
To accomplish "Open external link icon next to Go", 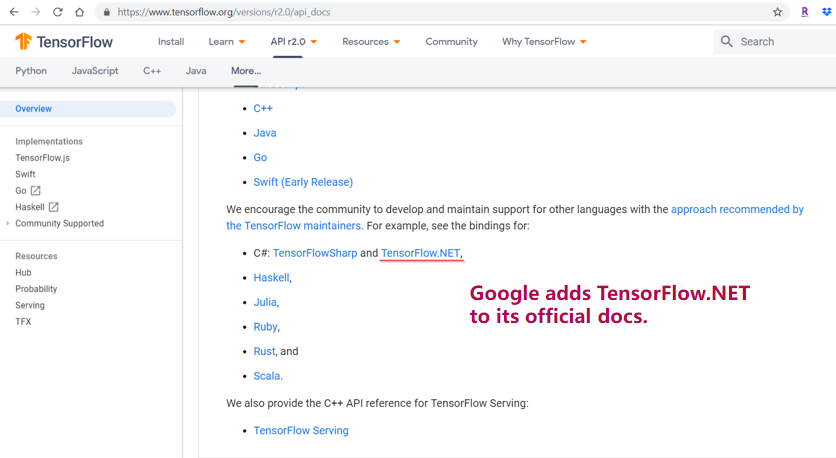I will [x=35, y=190].
